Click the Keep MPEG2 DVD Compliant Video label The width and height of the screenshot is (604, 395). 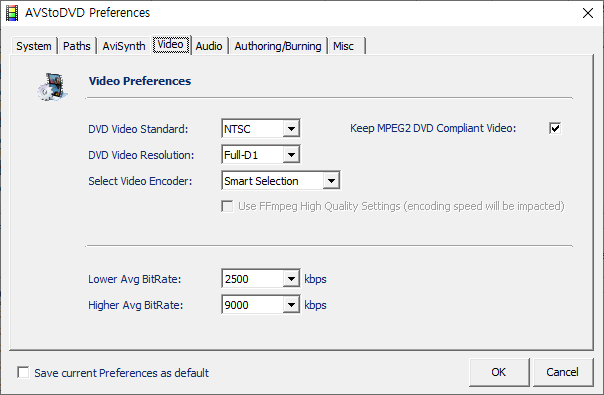click(x=433, y=128)
